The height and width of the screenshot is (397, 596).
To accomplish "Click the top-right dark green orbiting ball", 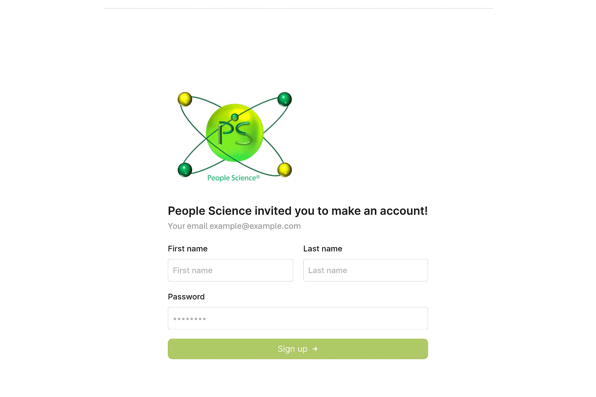I will coord(284,99).
